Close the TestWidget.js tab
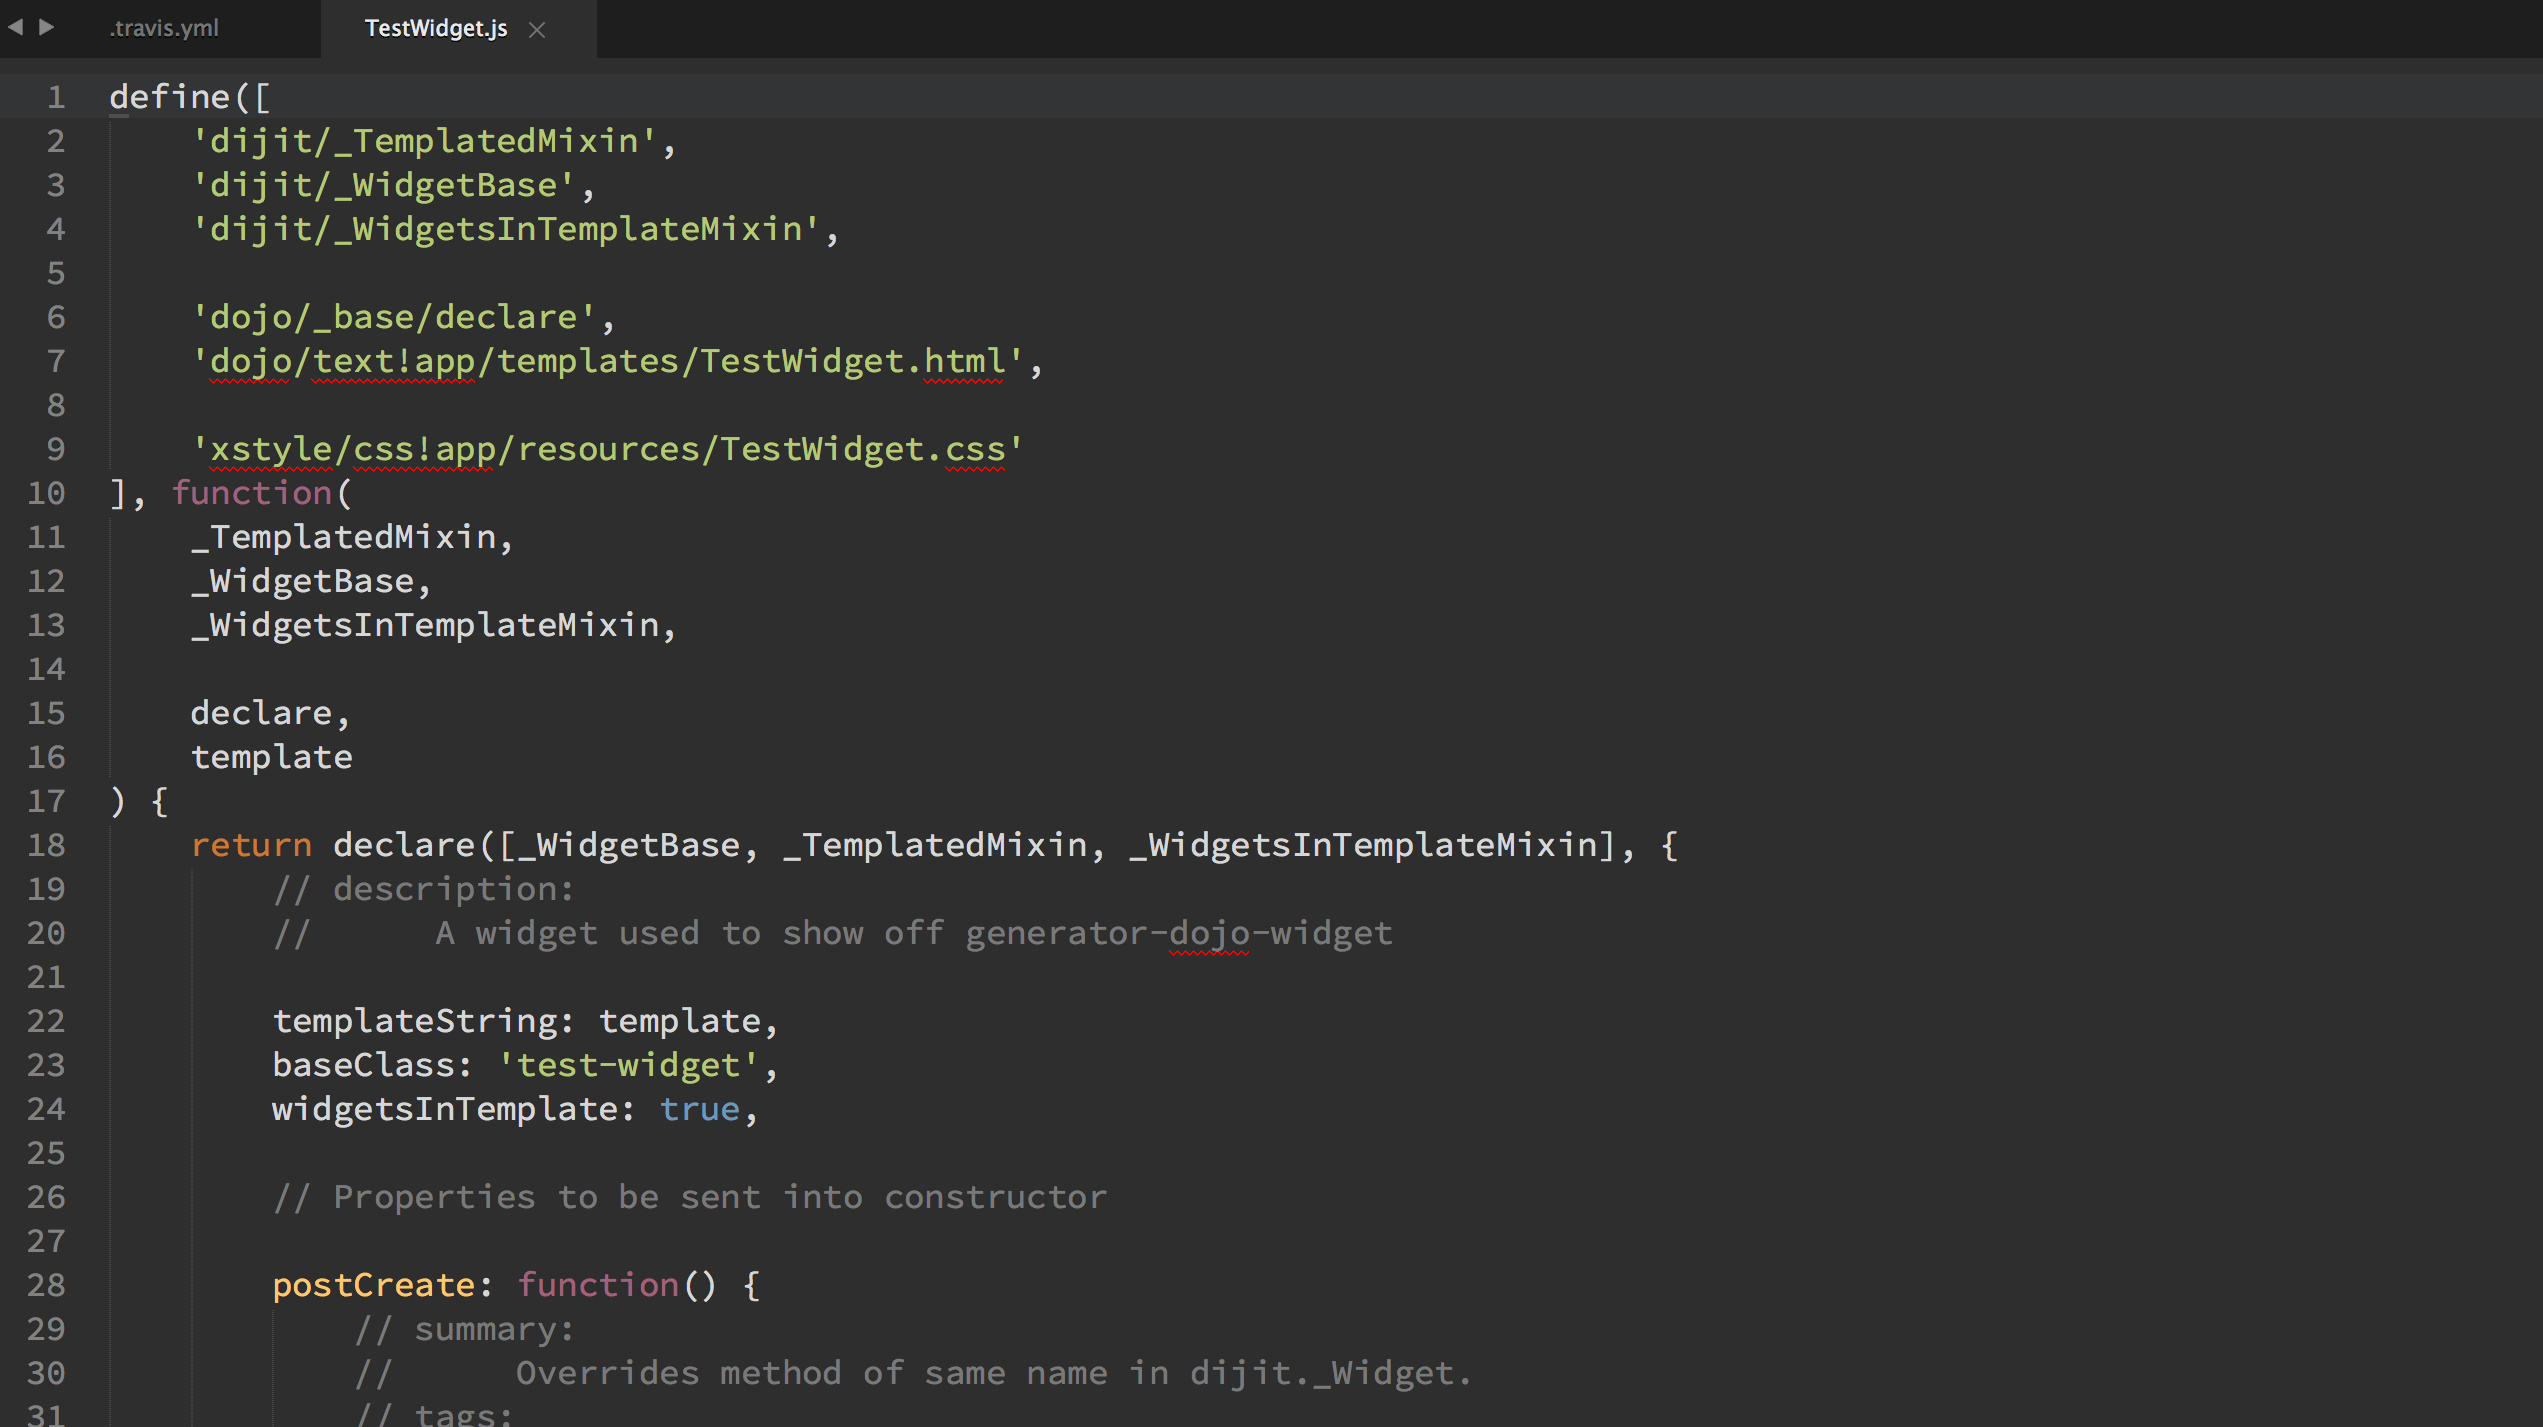The width and height of the screenshot is (2543, 1427). point(537,29)
